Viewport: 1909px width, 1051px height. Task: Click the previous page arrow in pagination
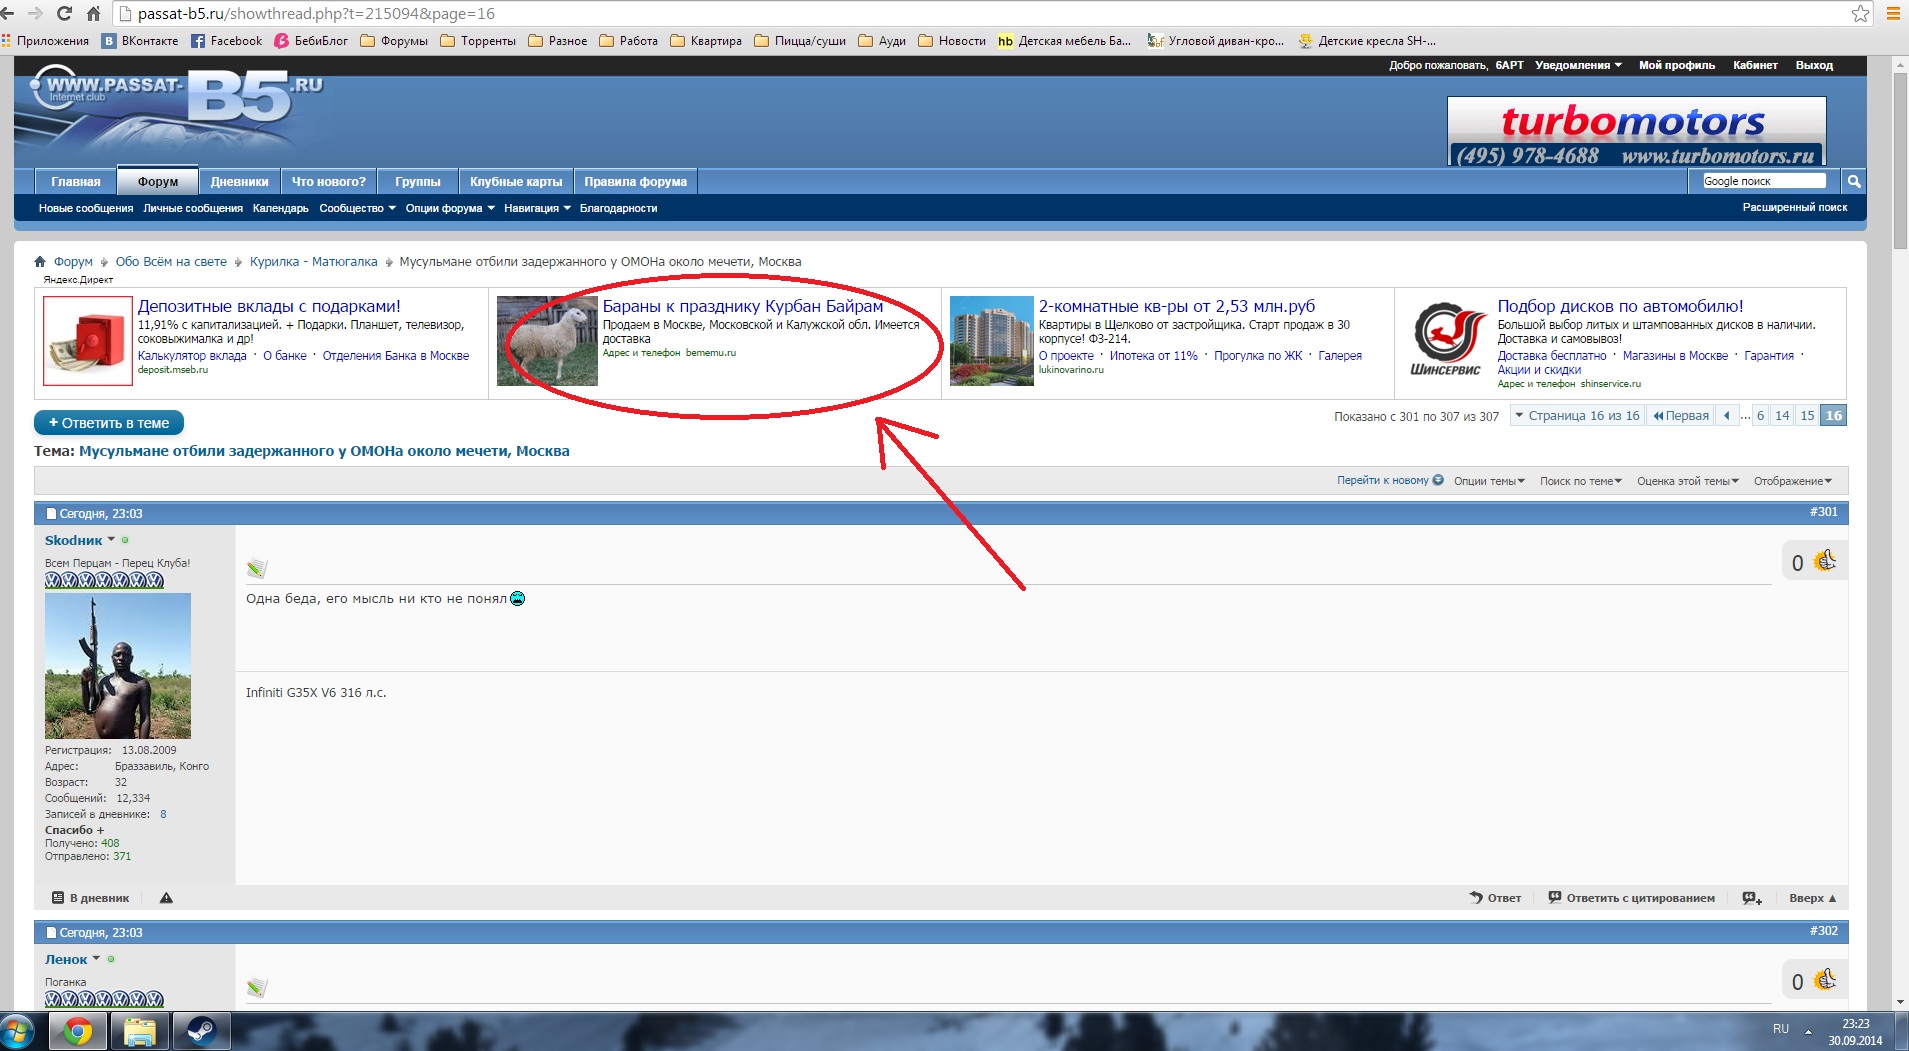pyautogui.click(x=1727, y=416)
